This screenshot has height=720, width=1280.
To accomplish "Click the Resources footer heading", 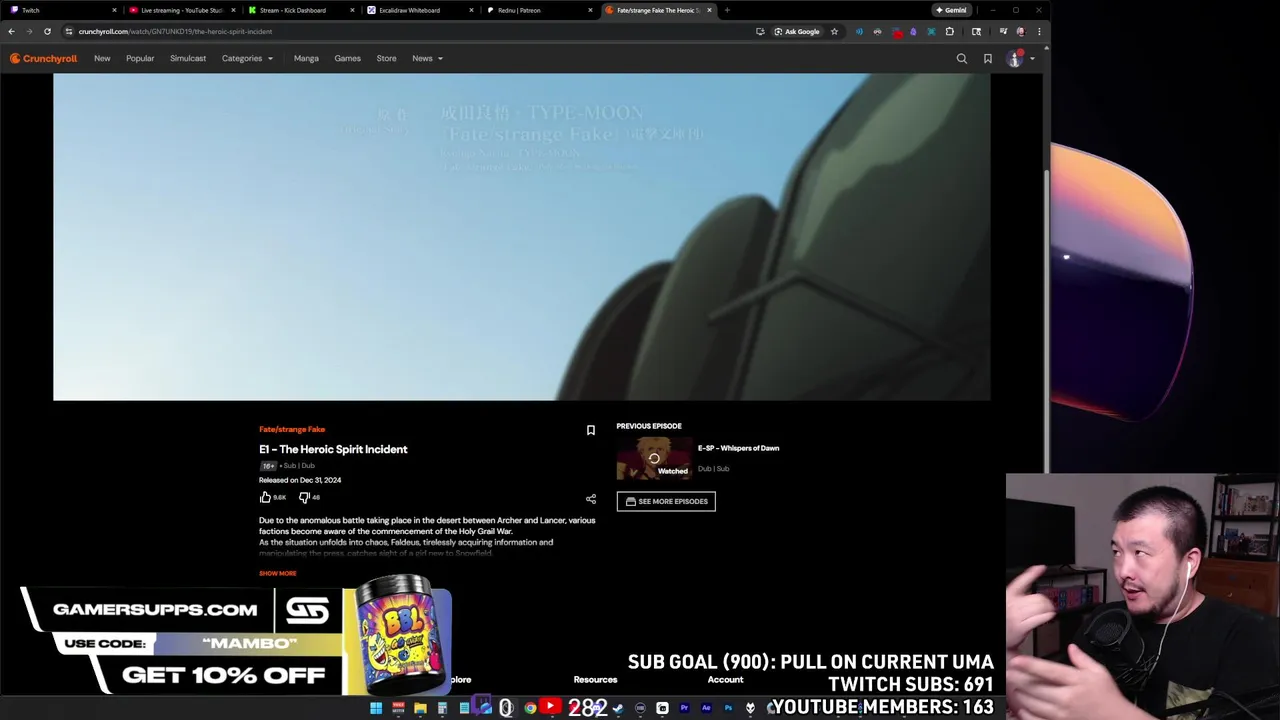I will pos(595,680).
